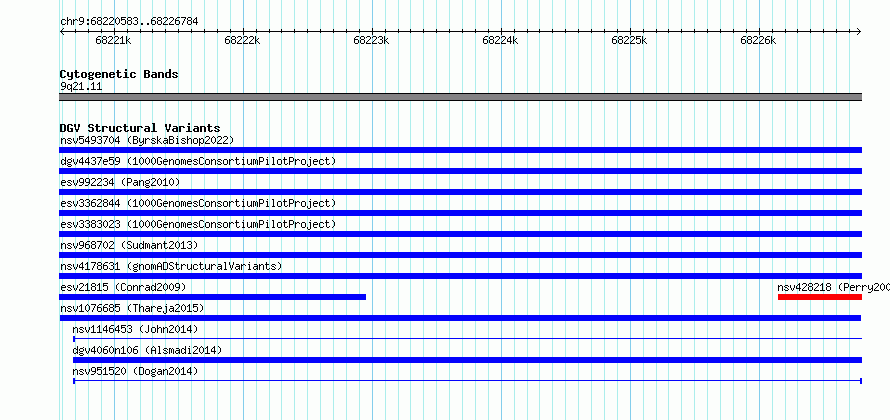
Task: Click the red bar under nsv428218
Action: [820, 297]
